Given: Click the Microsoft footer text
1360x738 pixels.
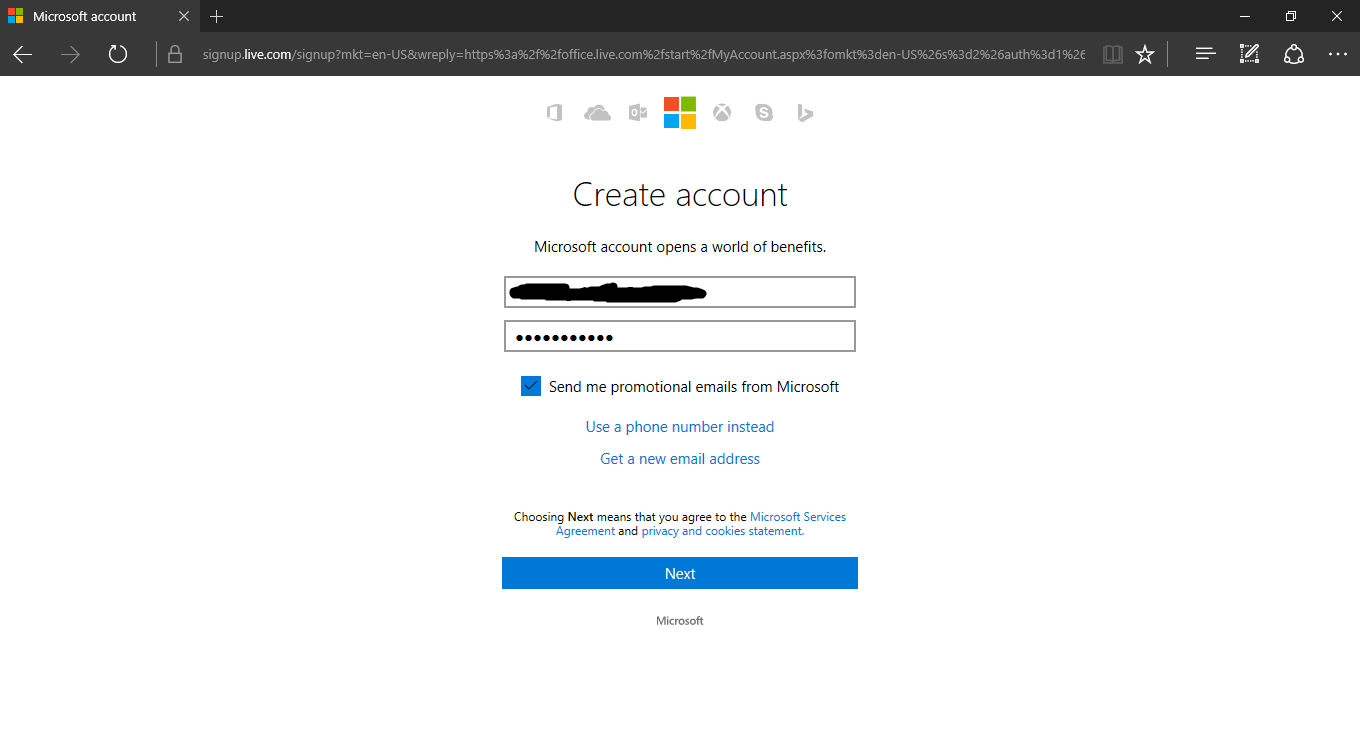Looking at the screenshot, I should (680, 621).
